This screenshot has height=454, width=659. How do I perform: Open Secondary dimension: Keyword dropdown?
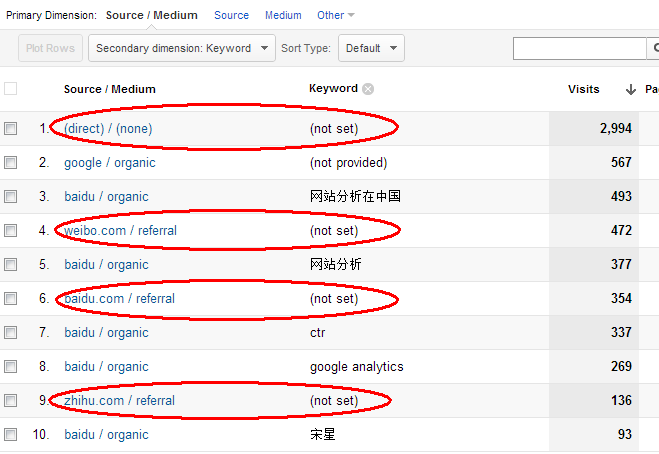pyautogui.click(x=182, y=48)
